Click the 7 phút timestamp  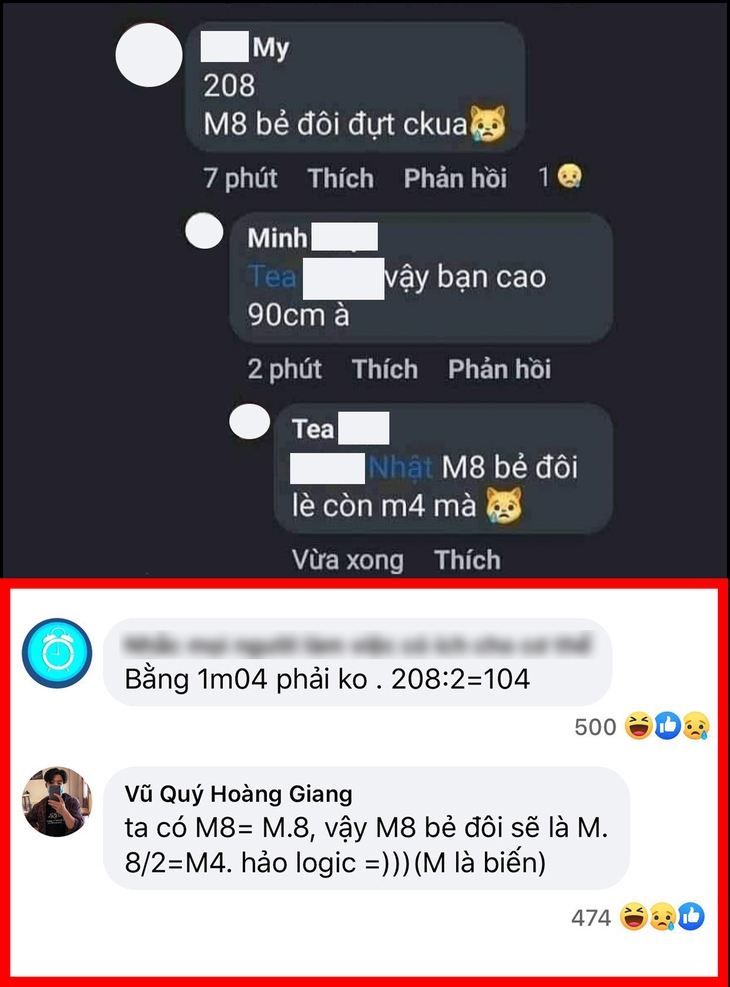(240, 178)
